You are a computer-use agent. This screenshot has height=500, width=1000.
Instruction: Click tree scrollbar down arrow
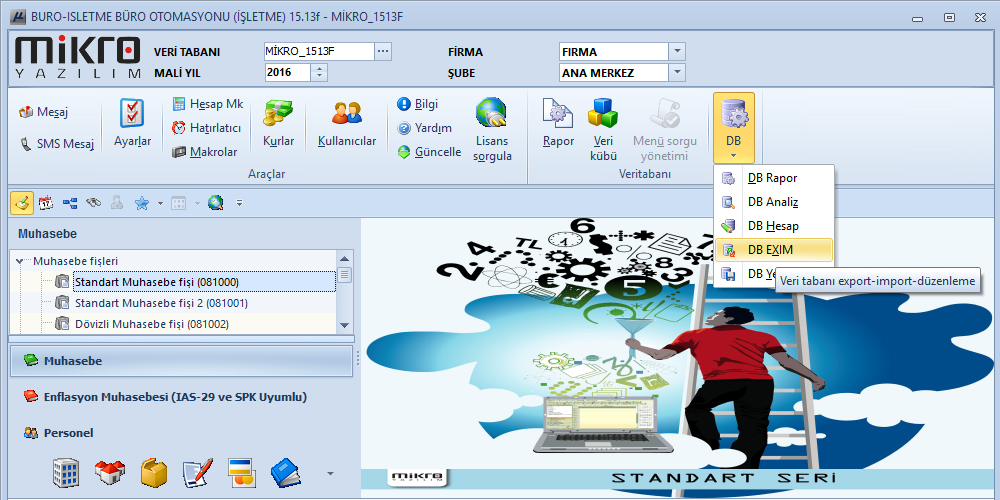(344, 325)
